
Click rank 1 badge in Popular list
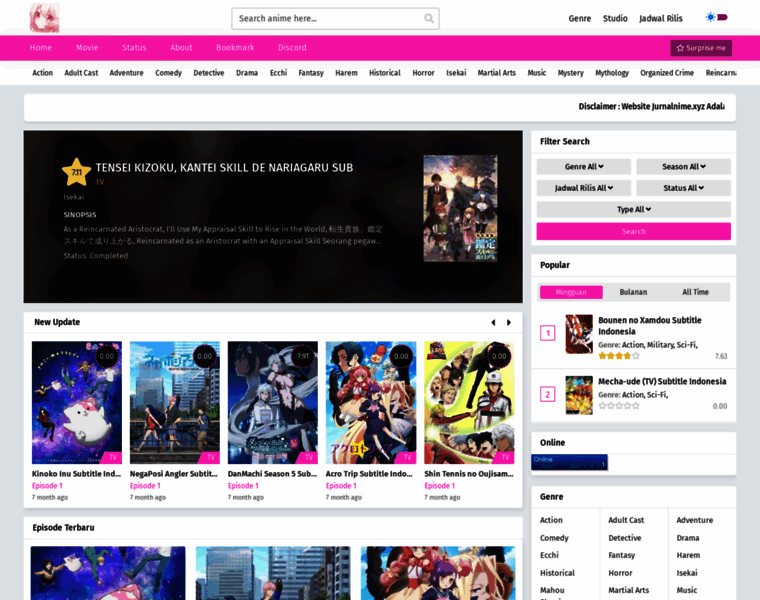tap(548, 333)
